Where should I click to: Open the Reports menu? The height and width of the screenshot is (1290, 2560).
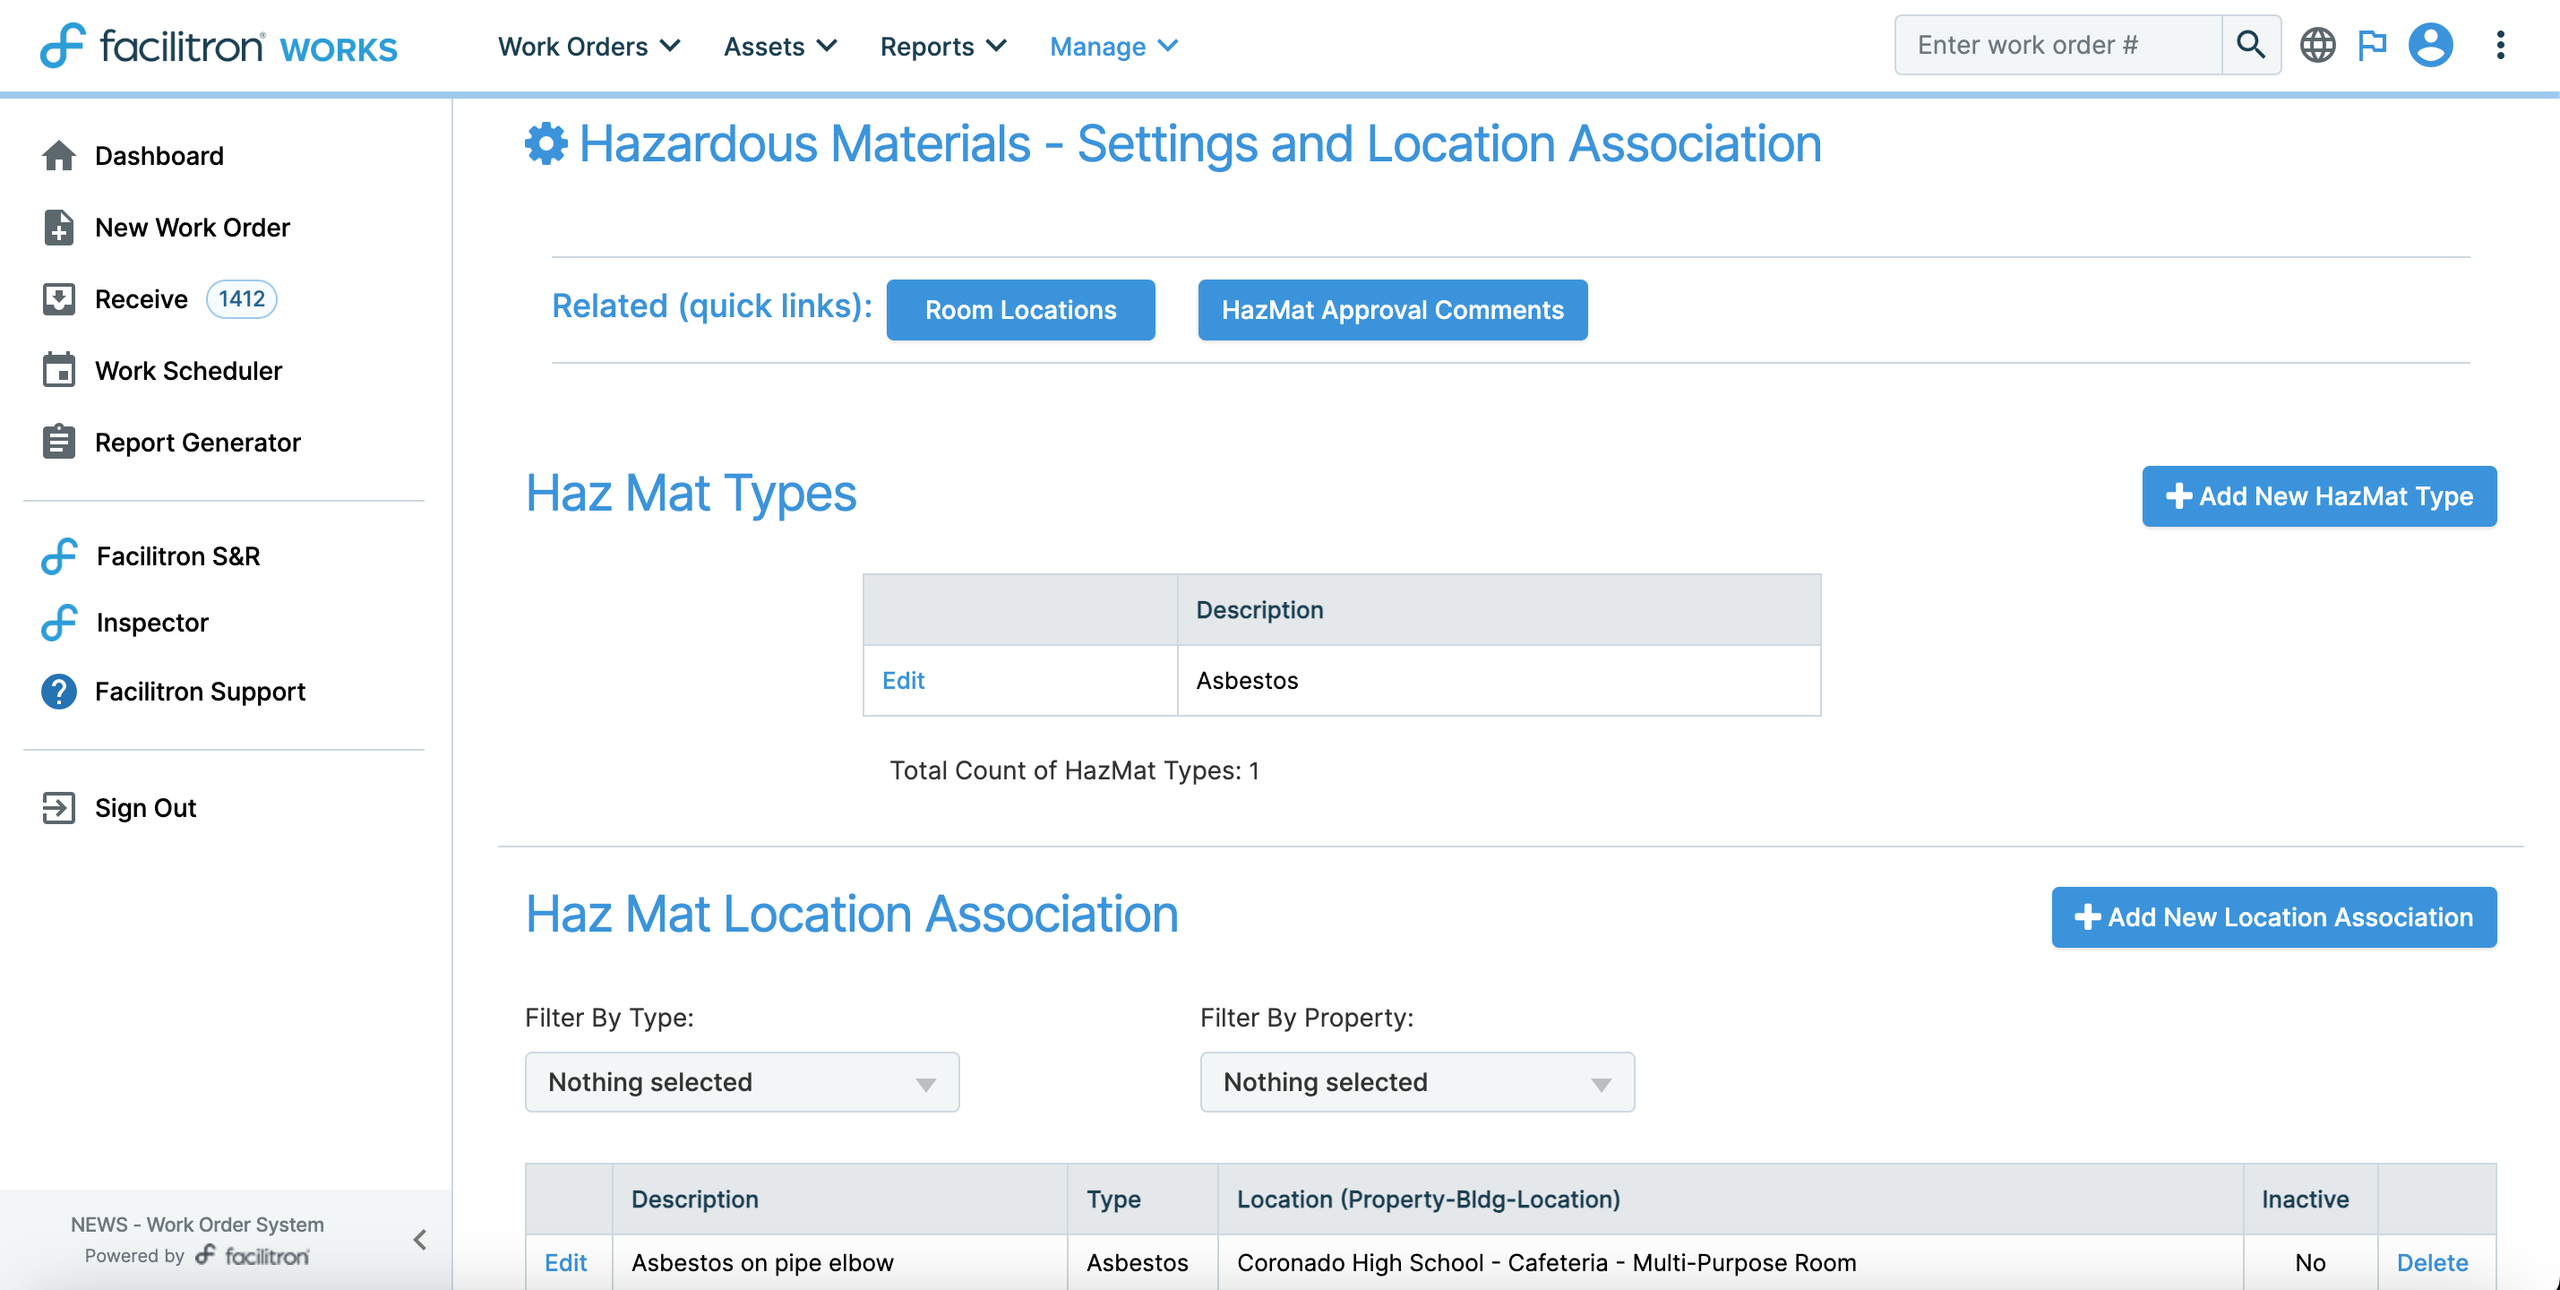click(942, 46)
